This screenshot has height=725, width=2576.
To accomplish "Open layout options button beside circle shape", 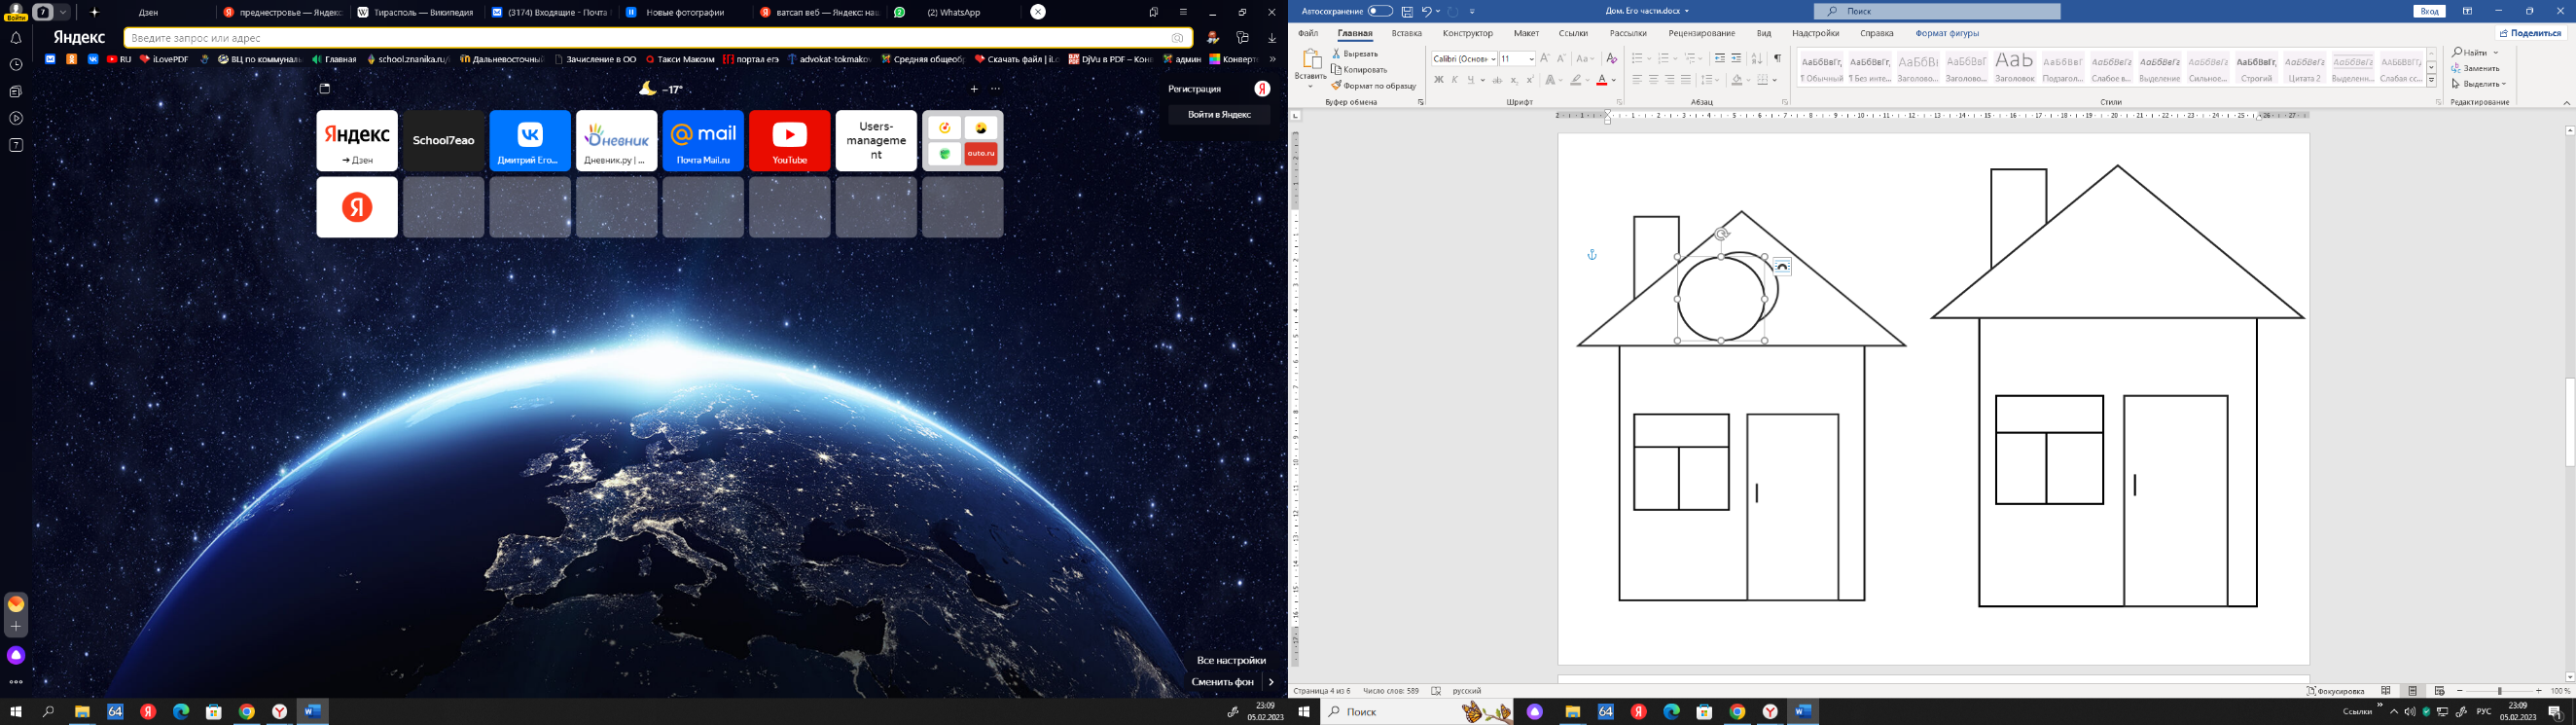I will click(x=1782, y=266).
